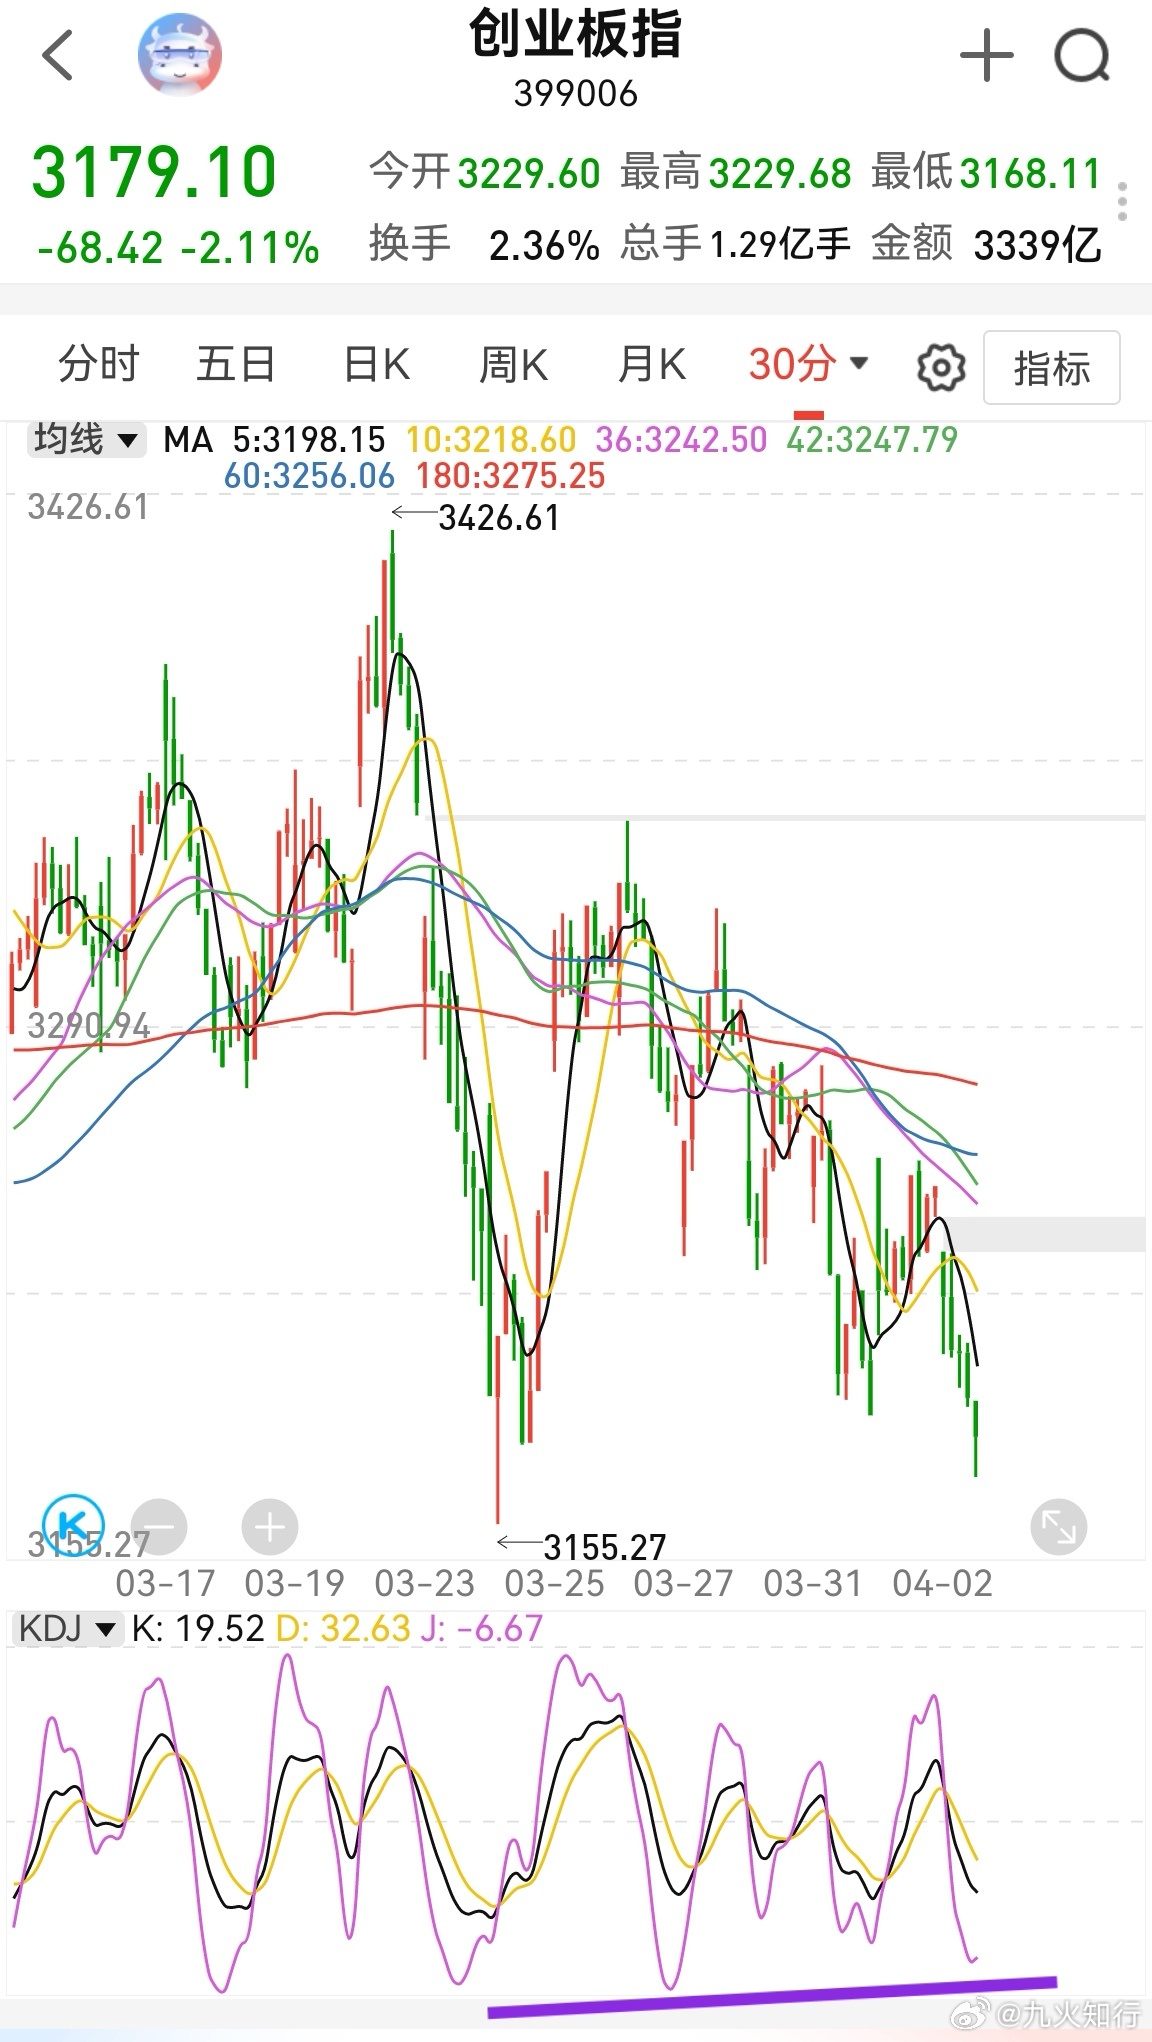Tap MA 36:3242.50 legend
This screenshot has width=1152, height=2042.
pyautogui.click(x=682, y=439)
